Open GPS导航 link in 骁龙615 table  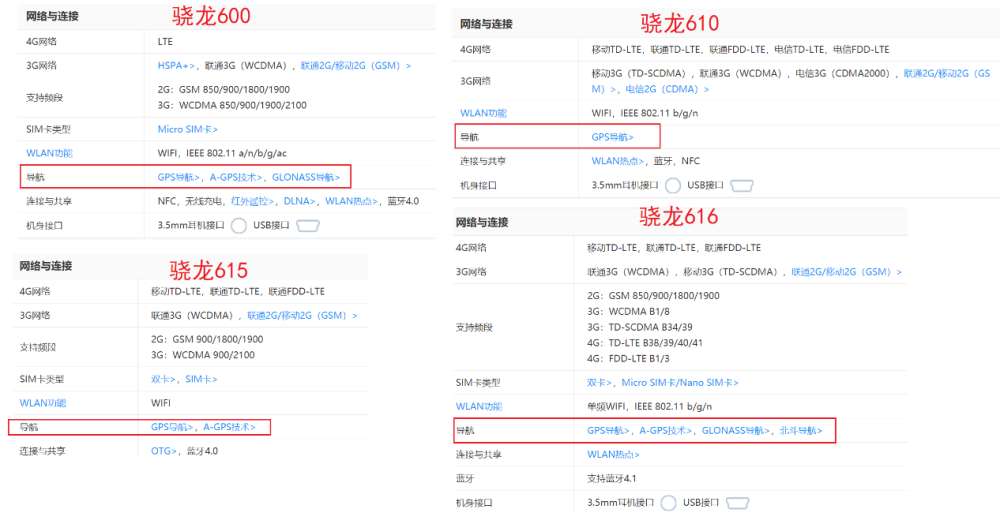click(172, 427)
